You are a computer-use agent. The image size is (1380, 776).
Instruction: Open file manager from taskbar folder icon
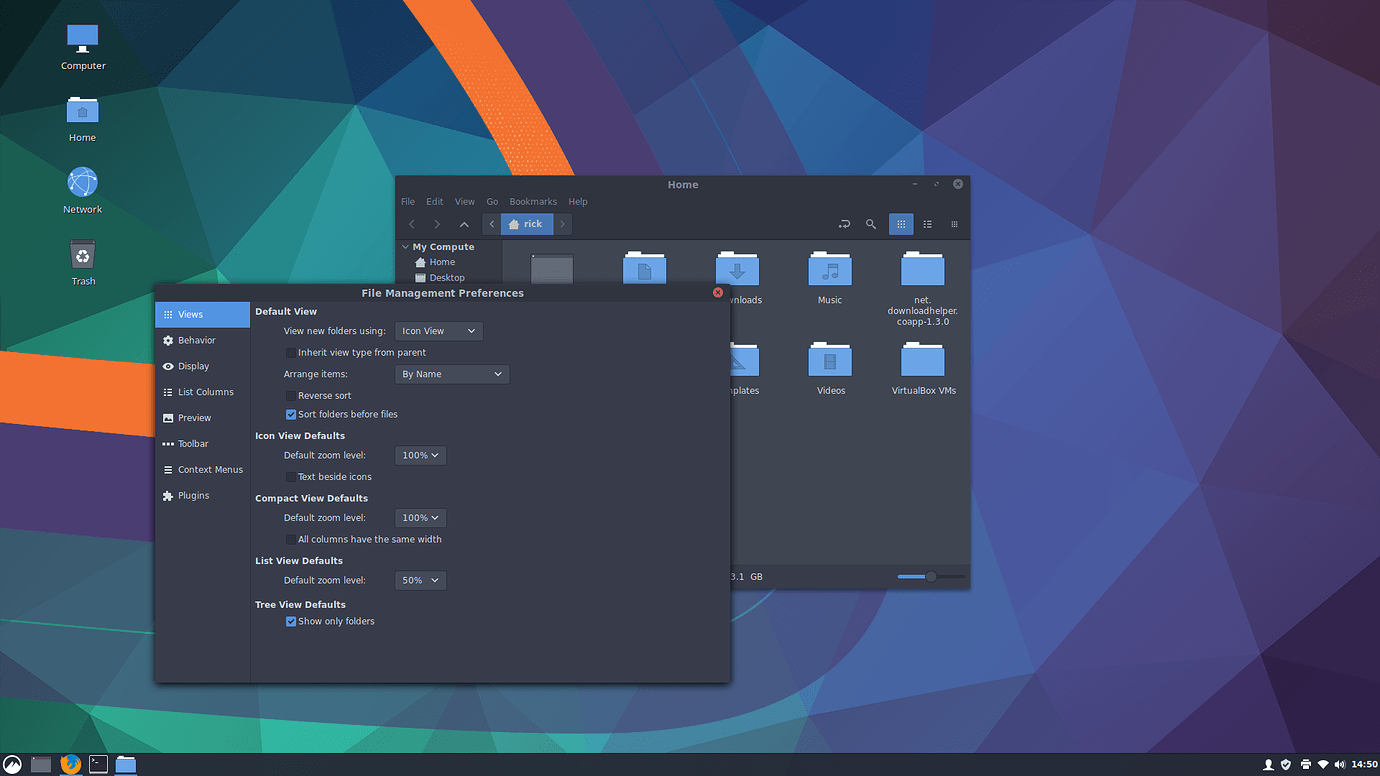coord(125,764)
